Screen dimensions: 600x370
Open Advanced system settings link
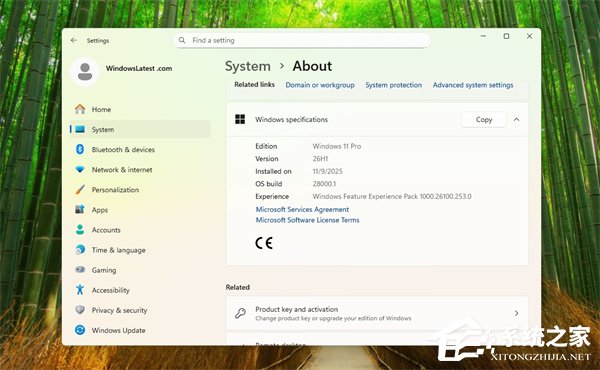point(473,85)
